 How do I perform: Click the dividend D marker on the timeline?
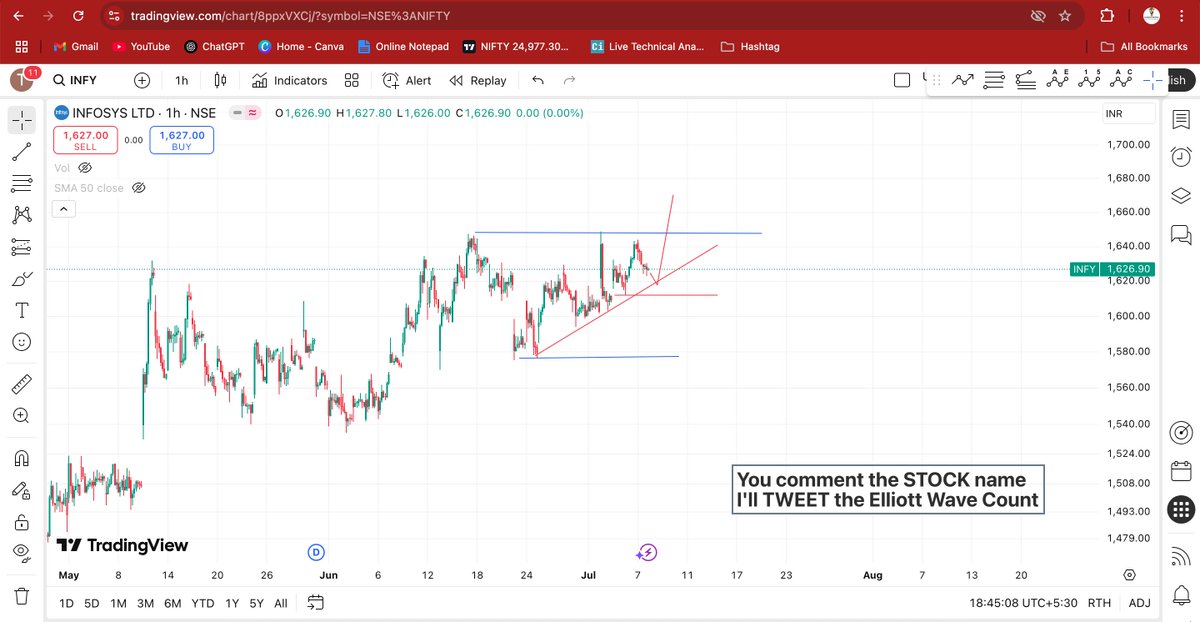[316, 552]
